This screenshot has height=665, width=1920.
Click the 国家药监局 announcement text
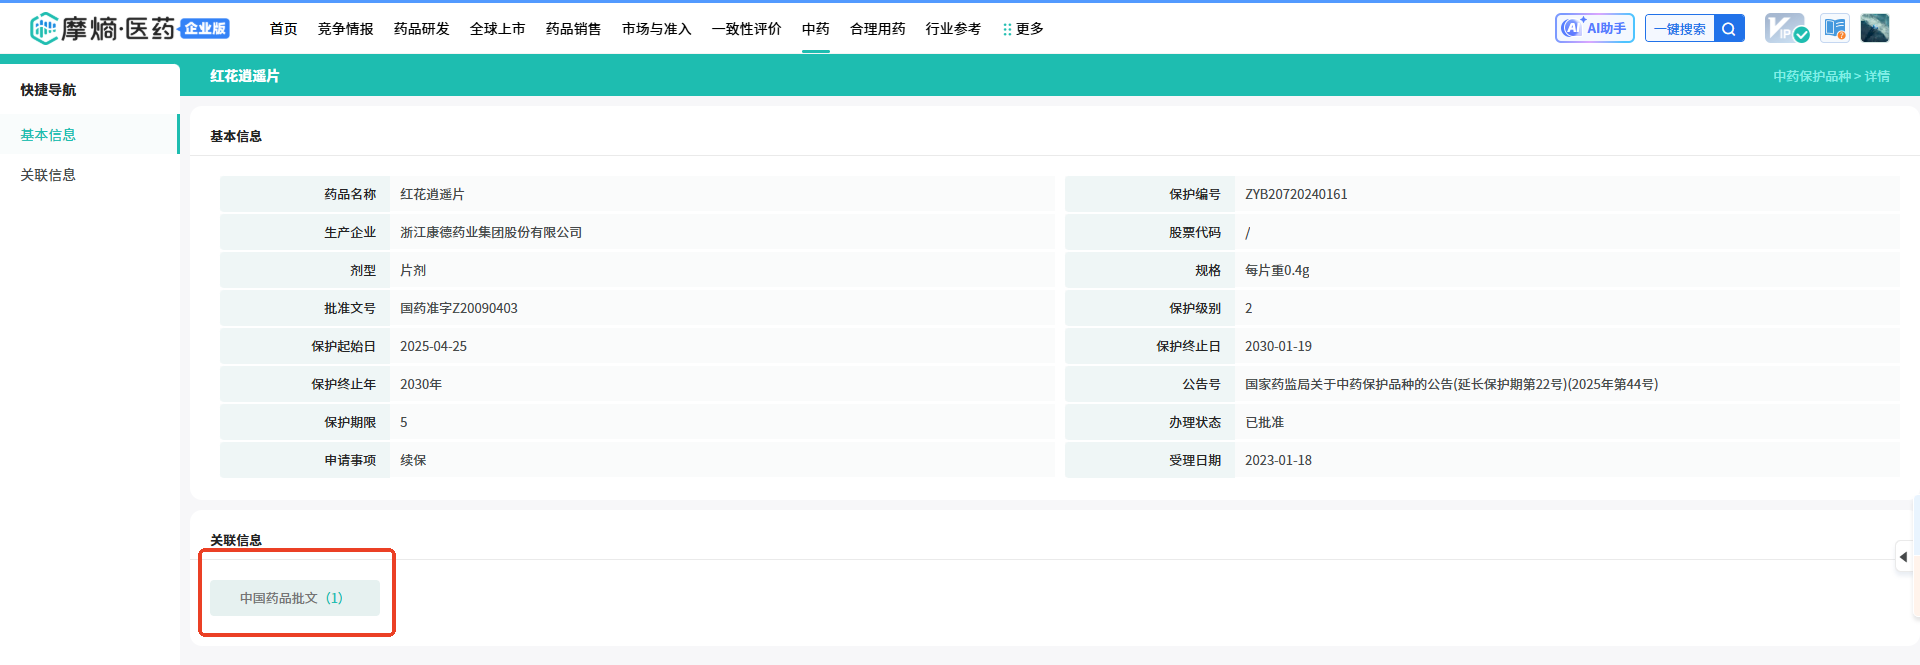pyautogui.click(x=1451, y=384)
